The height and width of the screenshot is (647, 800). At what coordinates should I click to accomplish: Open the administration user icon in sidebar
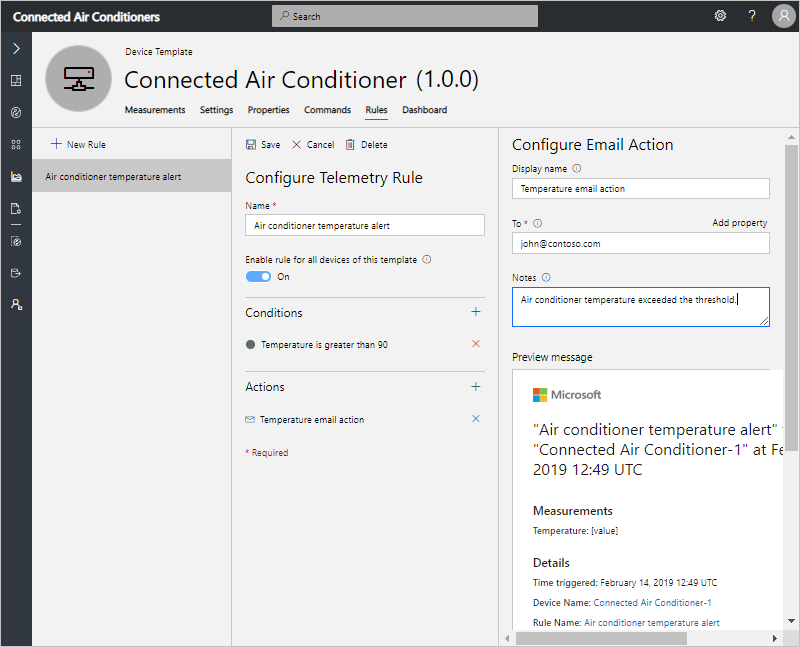tap(16, 305)
